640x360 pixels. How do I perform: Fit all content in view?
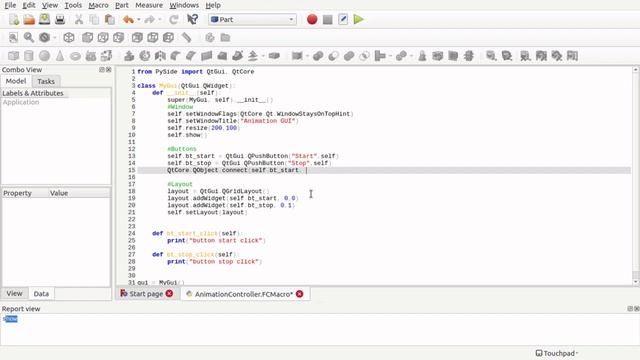(x=13, y=38)
